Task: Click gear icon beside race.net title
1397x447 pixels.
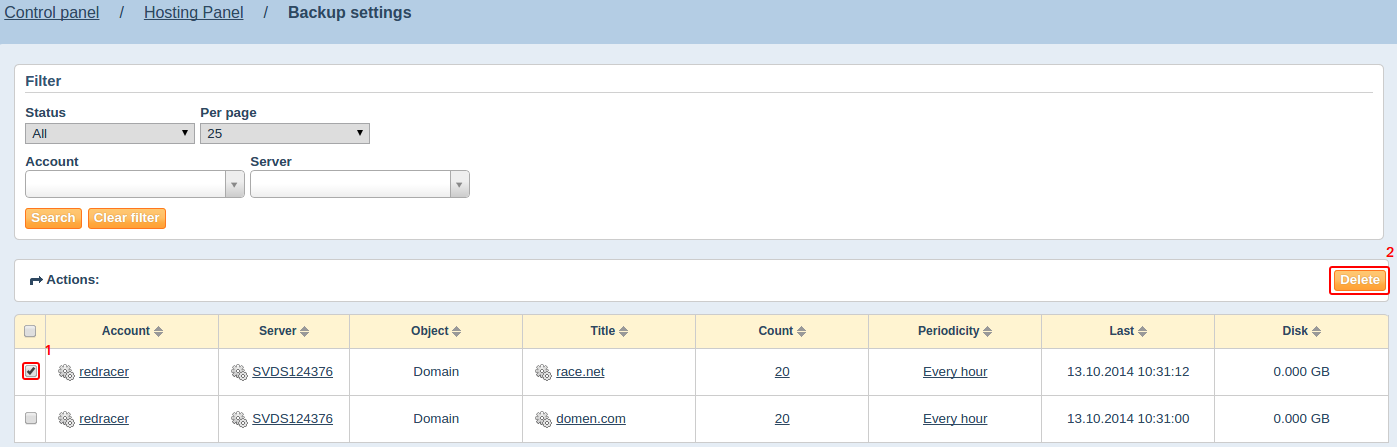Action: click(x=543, y=372)
